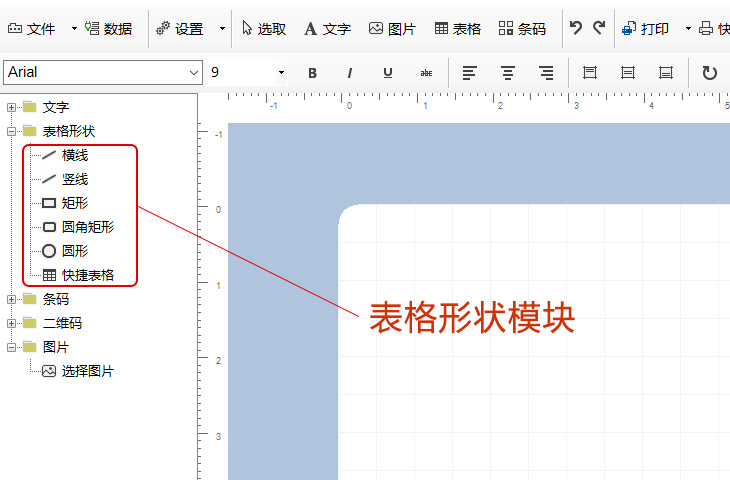
Task: Expand the 条码 tree folder
Action: pyautogui.click(x=12, y=299)
